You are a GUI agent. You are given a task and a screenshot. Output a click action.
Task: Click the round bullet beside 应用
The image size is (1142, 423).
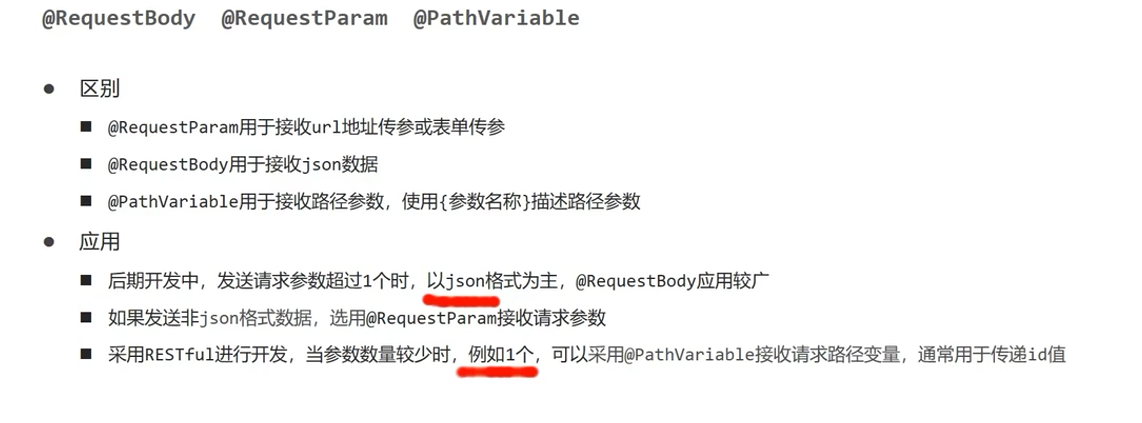click(50, 242)
